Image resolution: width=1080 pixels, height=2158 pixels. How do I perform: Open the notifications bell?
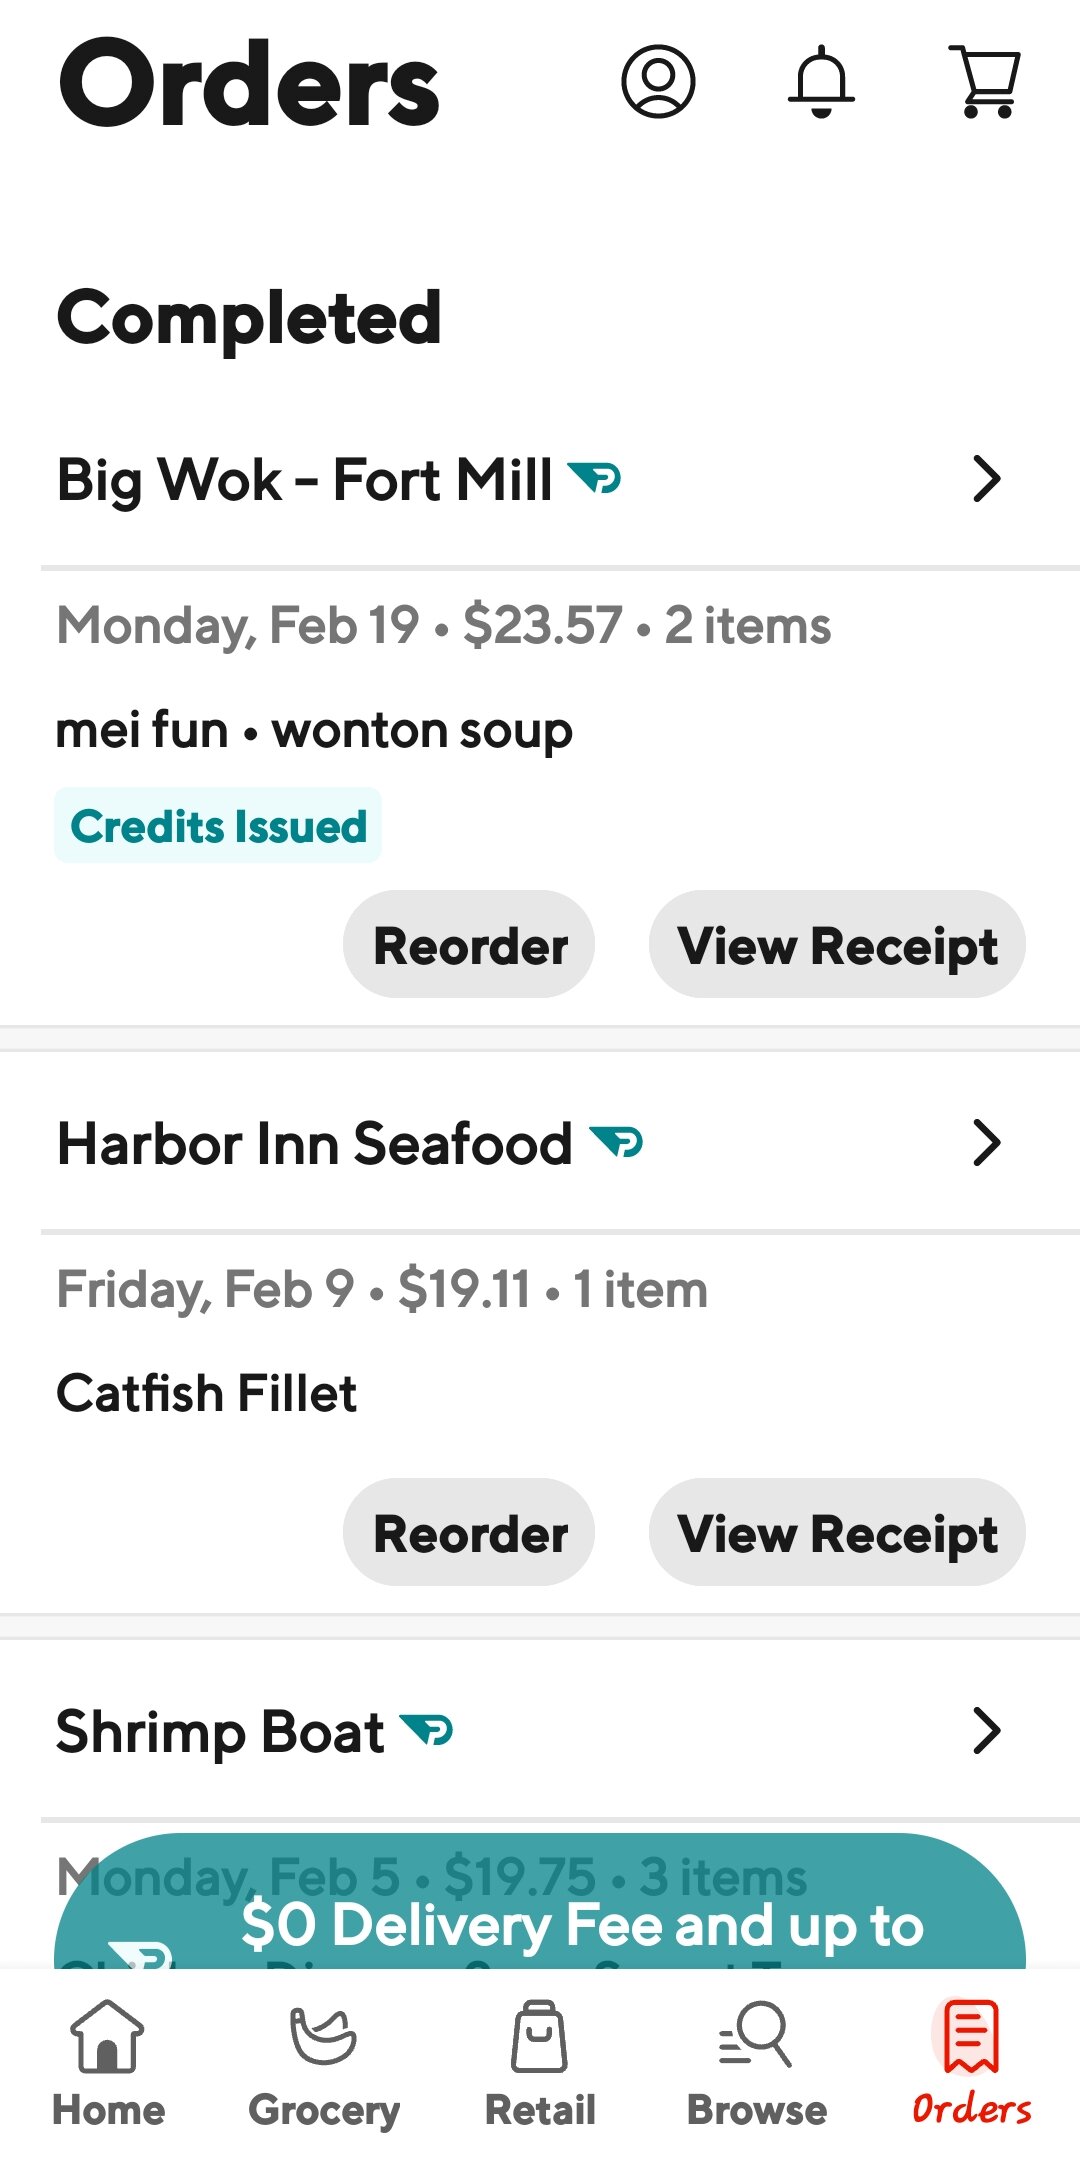821,82
